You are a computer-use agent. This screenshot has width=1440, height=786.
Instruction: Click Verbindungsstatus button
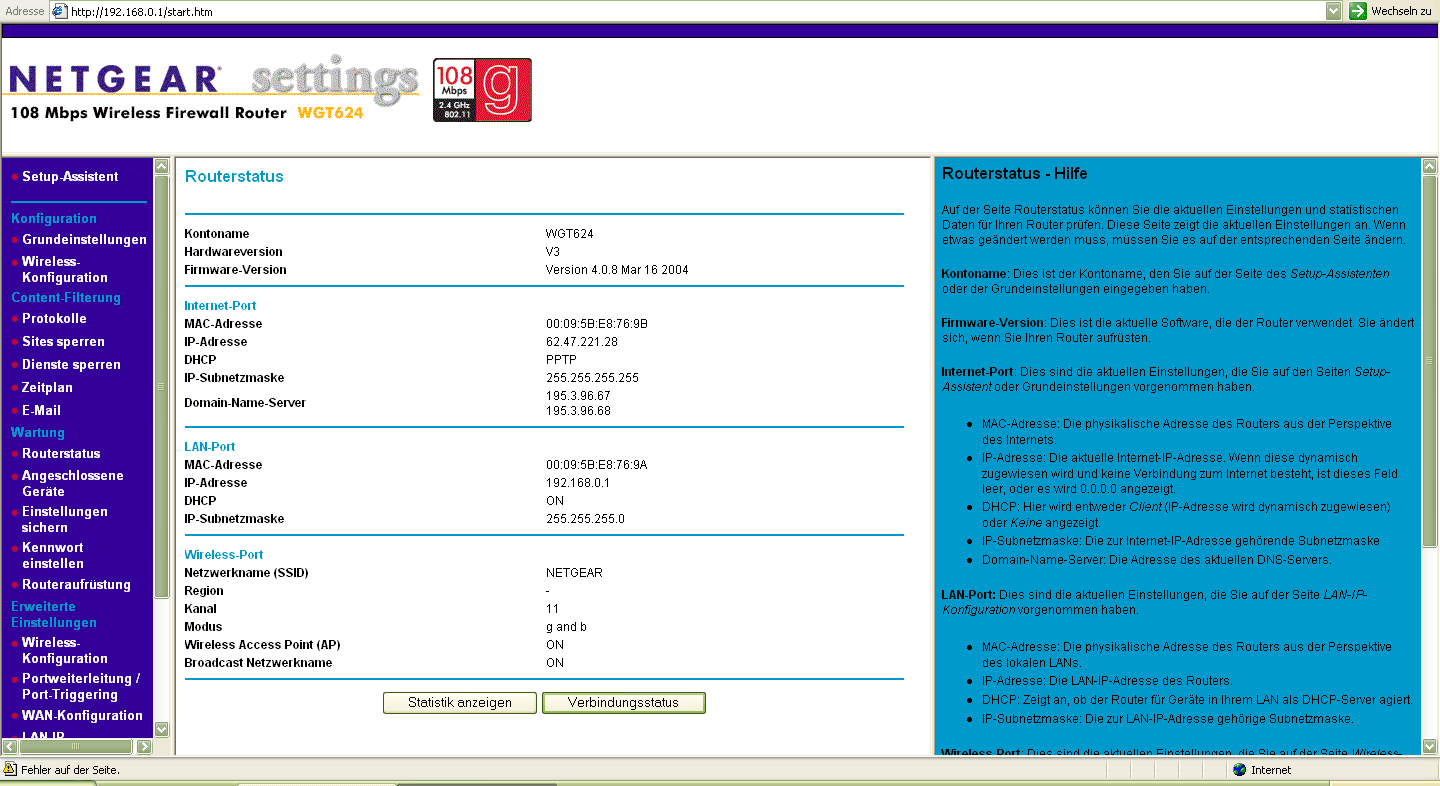tap(623, 702)
